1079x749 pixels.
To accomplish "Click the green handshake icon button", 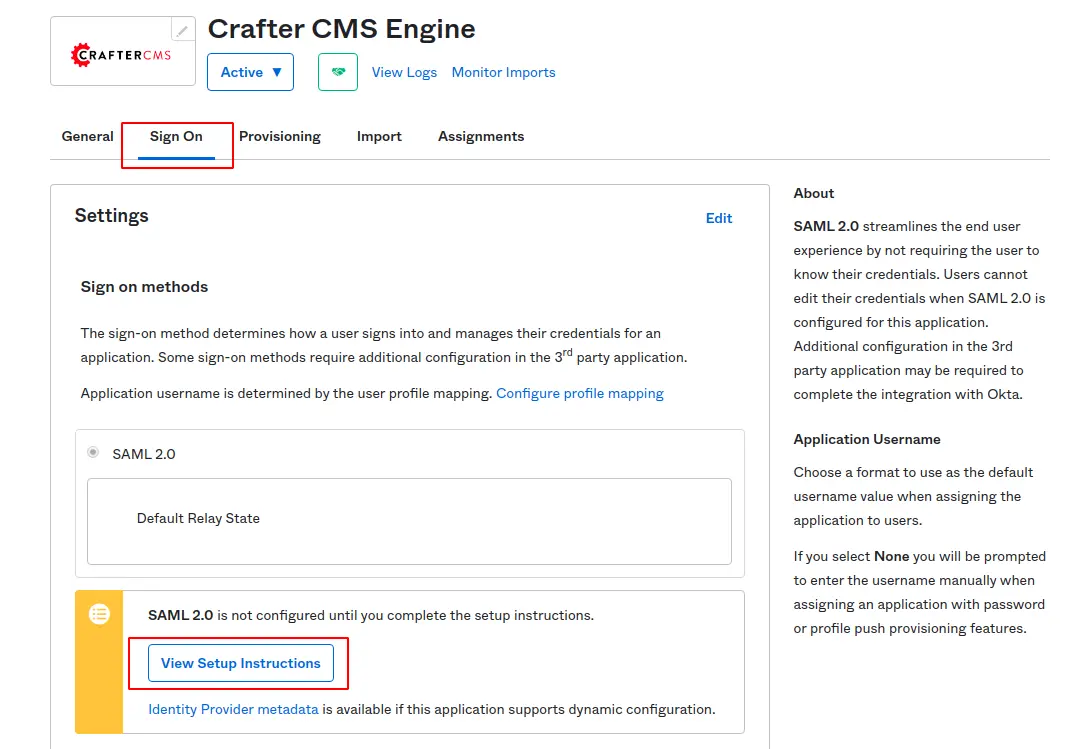I will (x=338, y=72).
